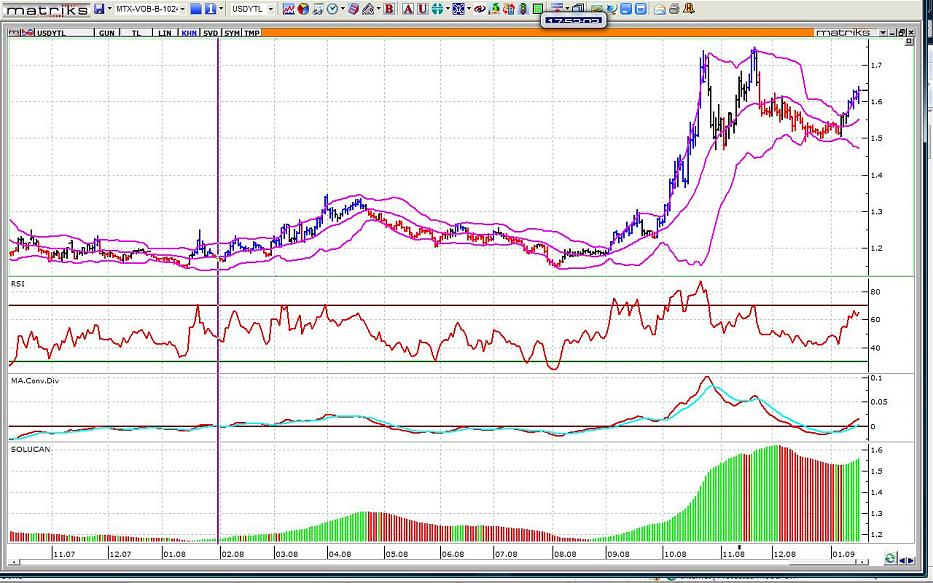Click the red bold B icon
This screenshot has width=933, height=583.
(x=389, y=9)
